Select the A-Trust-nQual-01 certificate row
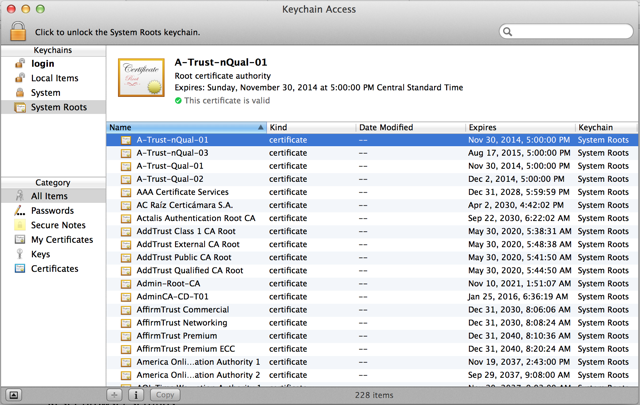The width and height of the screenshot is (640, 405). tap(372, 140)
